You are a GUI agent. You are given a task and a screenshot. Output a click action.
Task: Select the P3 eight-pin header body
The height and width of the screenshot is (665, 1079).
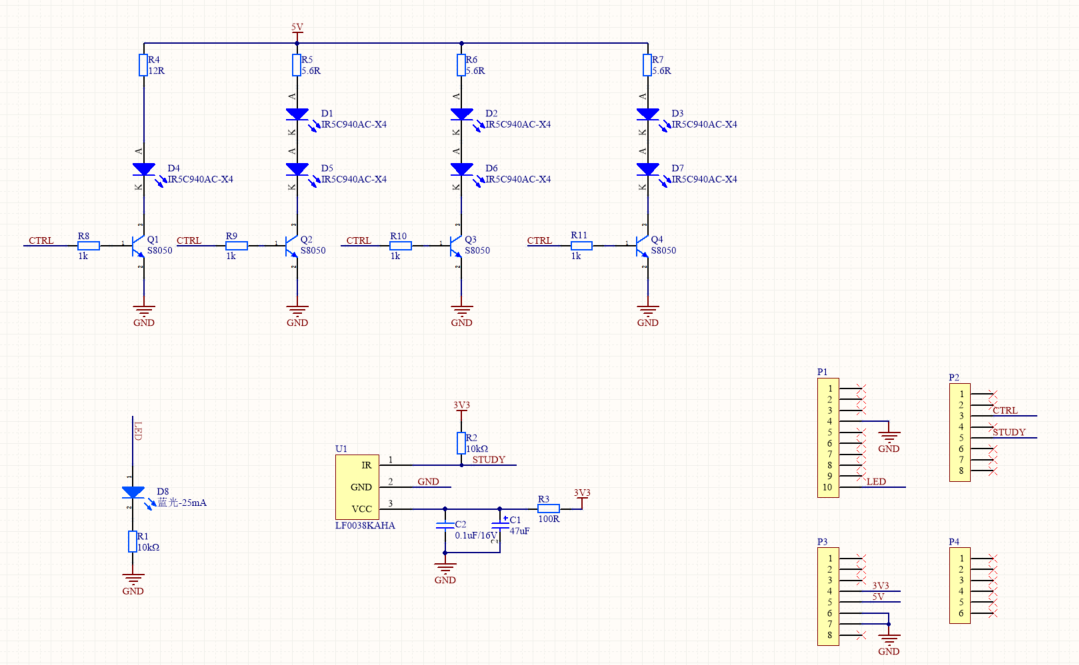(828, 596)
